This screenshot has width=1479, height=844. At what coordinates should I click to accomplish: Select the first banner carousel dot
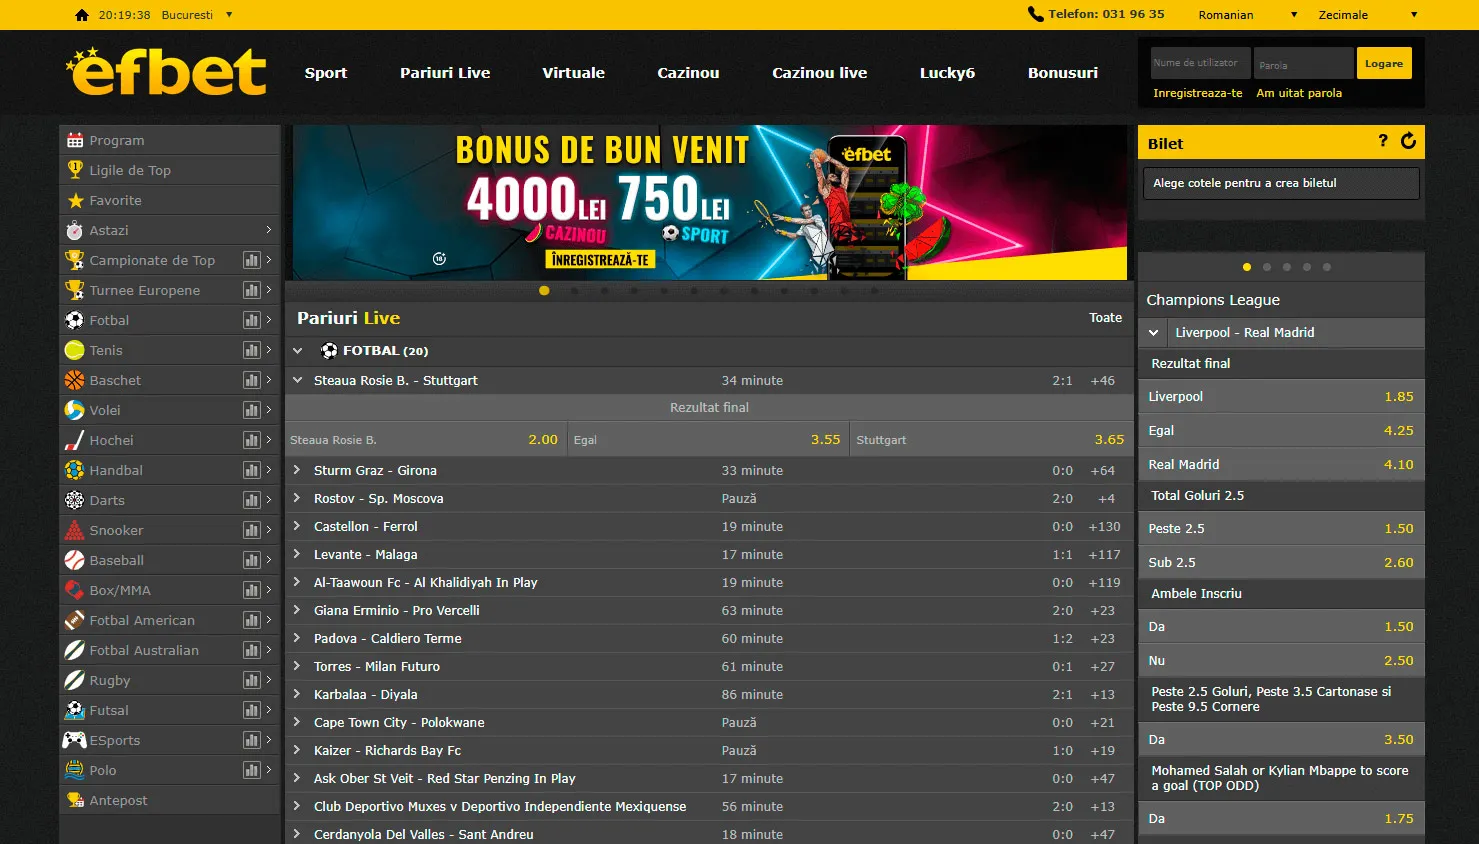coord(544,291)
